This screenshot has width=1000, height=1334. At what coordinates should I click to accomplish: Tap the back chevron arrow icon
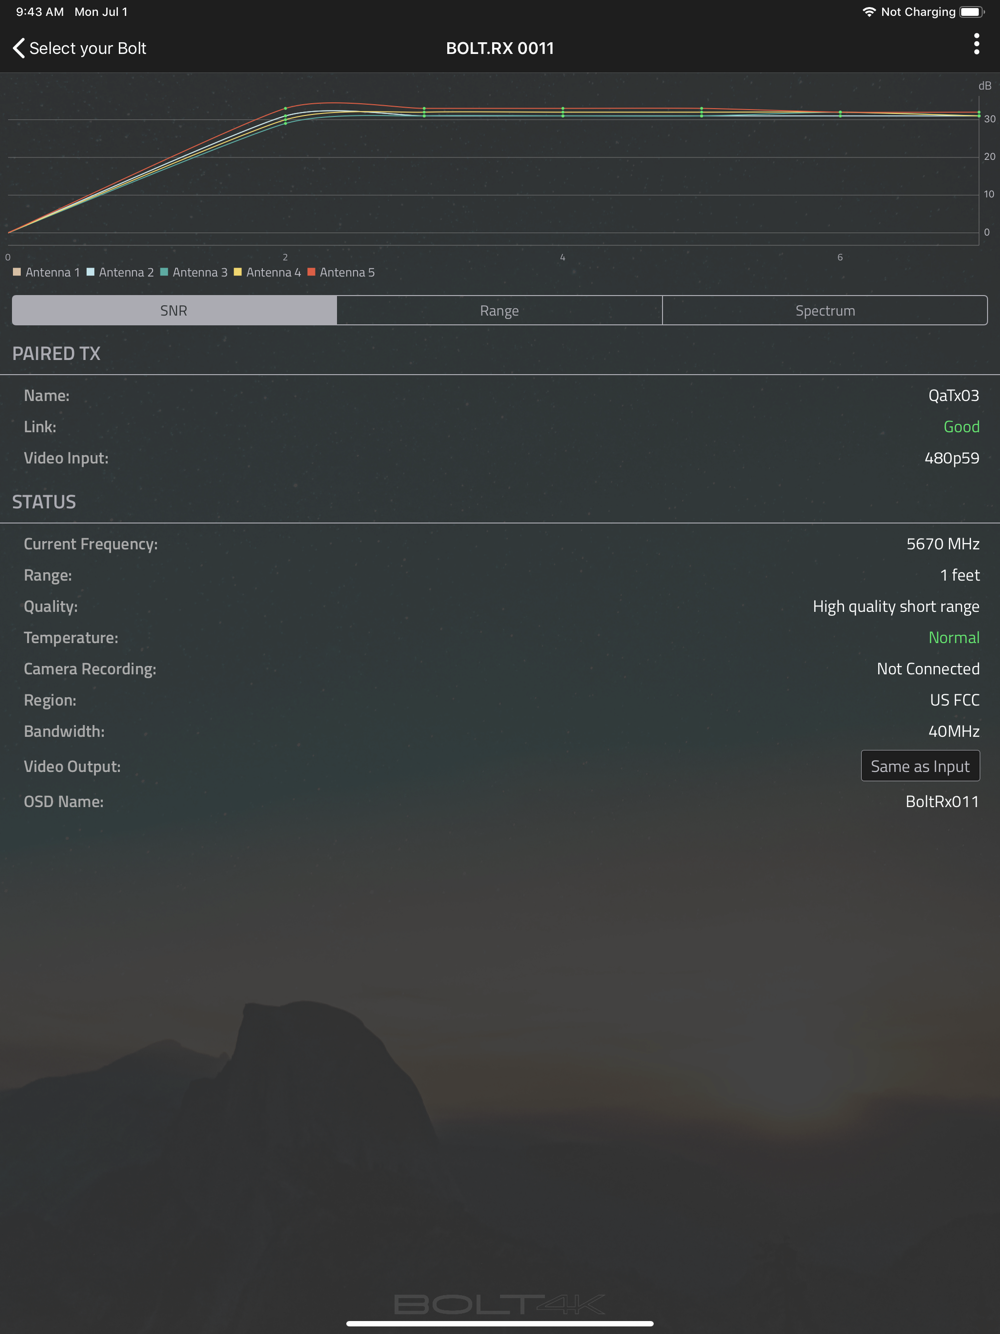[x=18, y=48]
